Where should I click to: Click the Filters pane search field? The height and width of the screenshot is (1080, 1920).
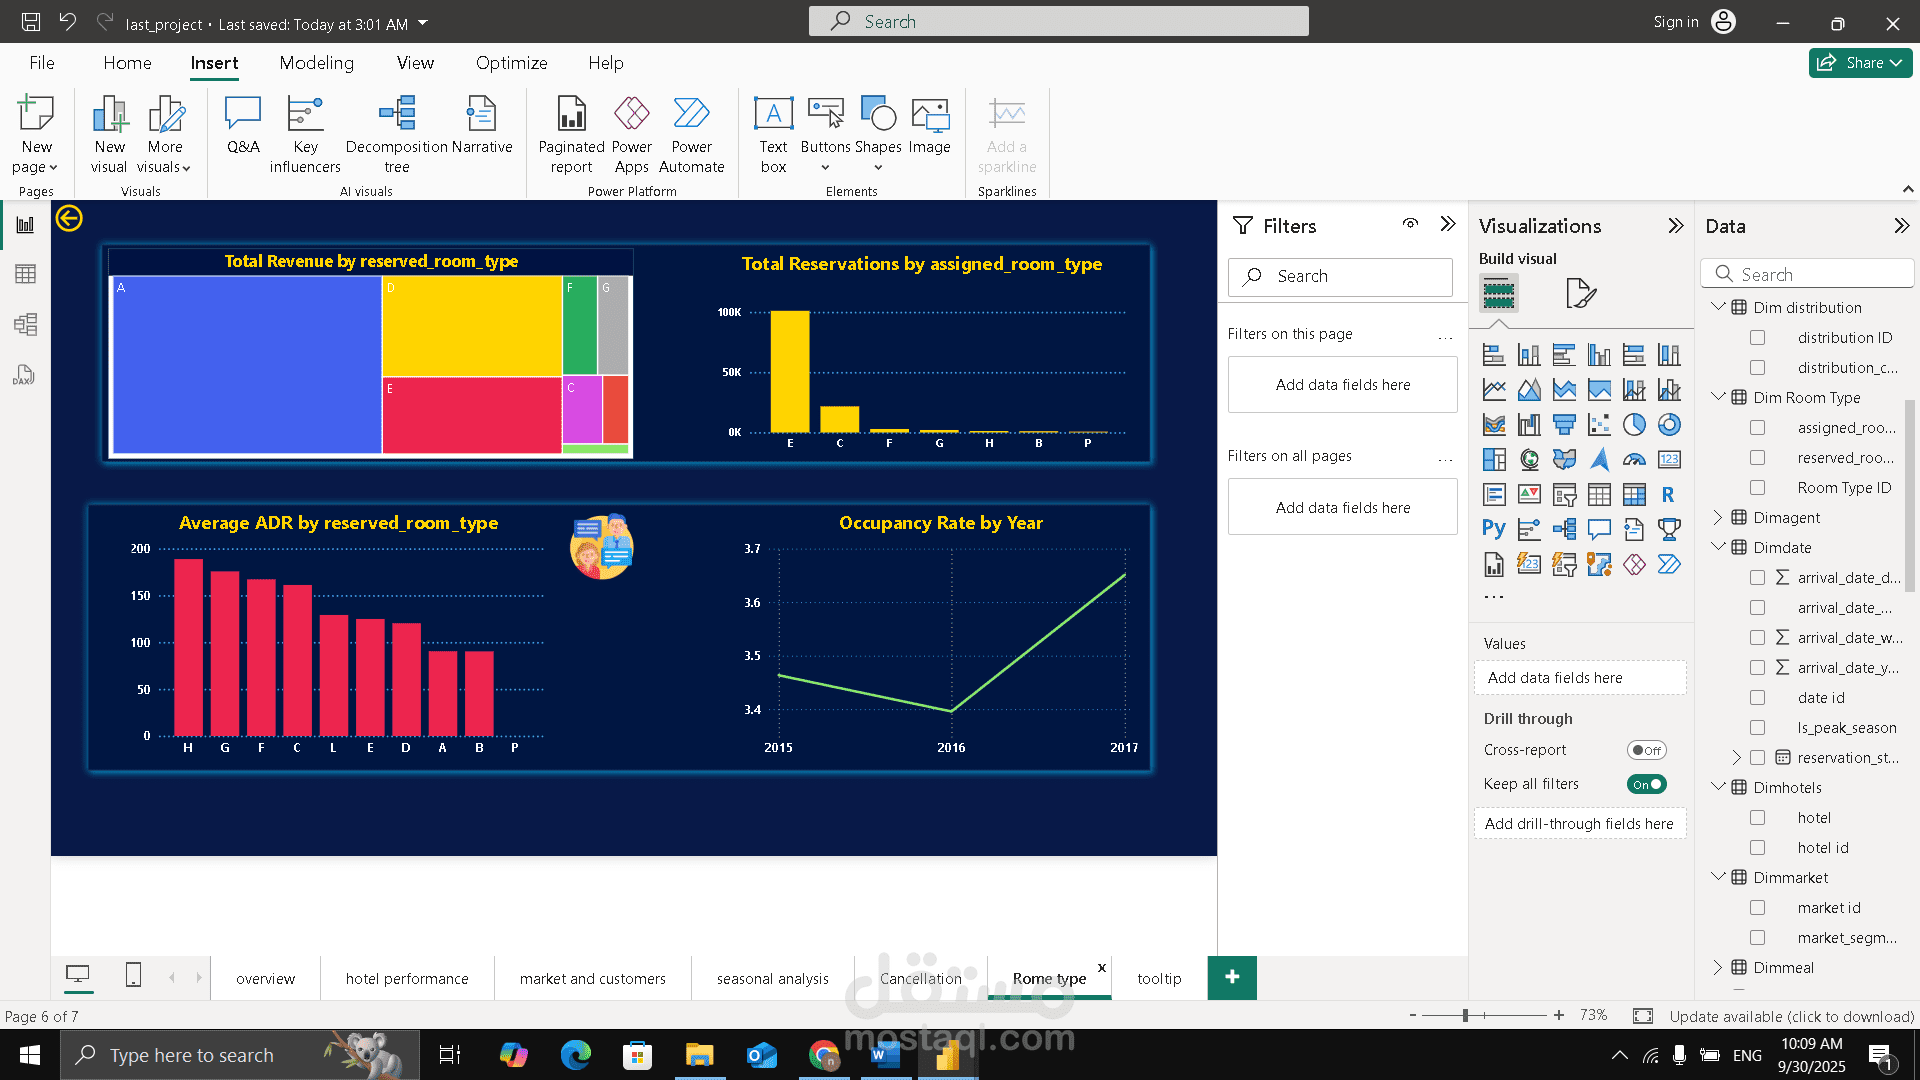(1340, 276)
